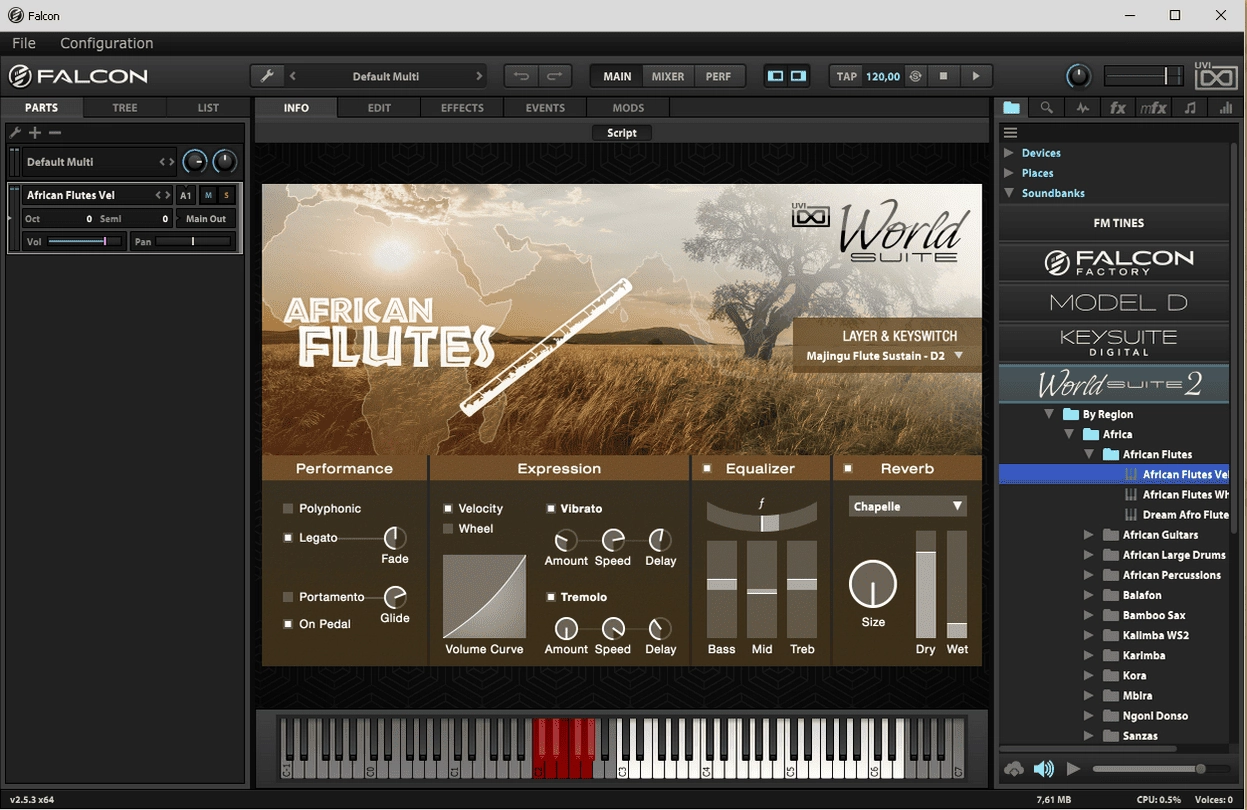Switch to the LIST tab
This screenshot has height=810, width=1247.
pos(208,108)
